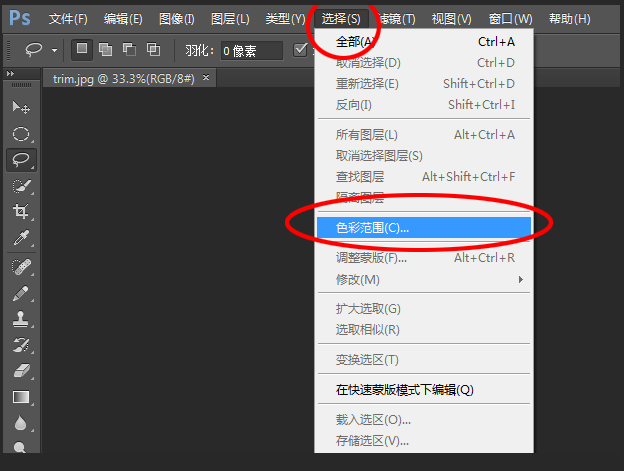Choose 所有图层(L) menu entry
The width and height of the screenshot is (624, 471).
pyautogui.click(x=424, y=135)
